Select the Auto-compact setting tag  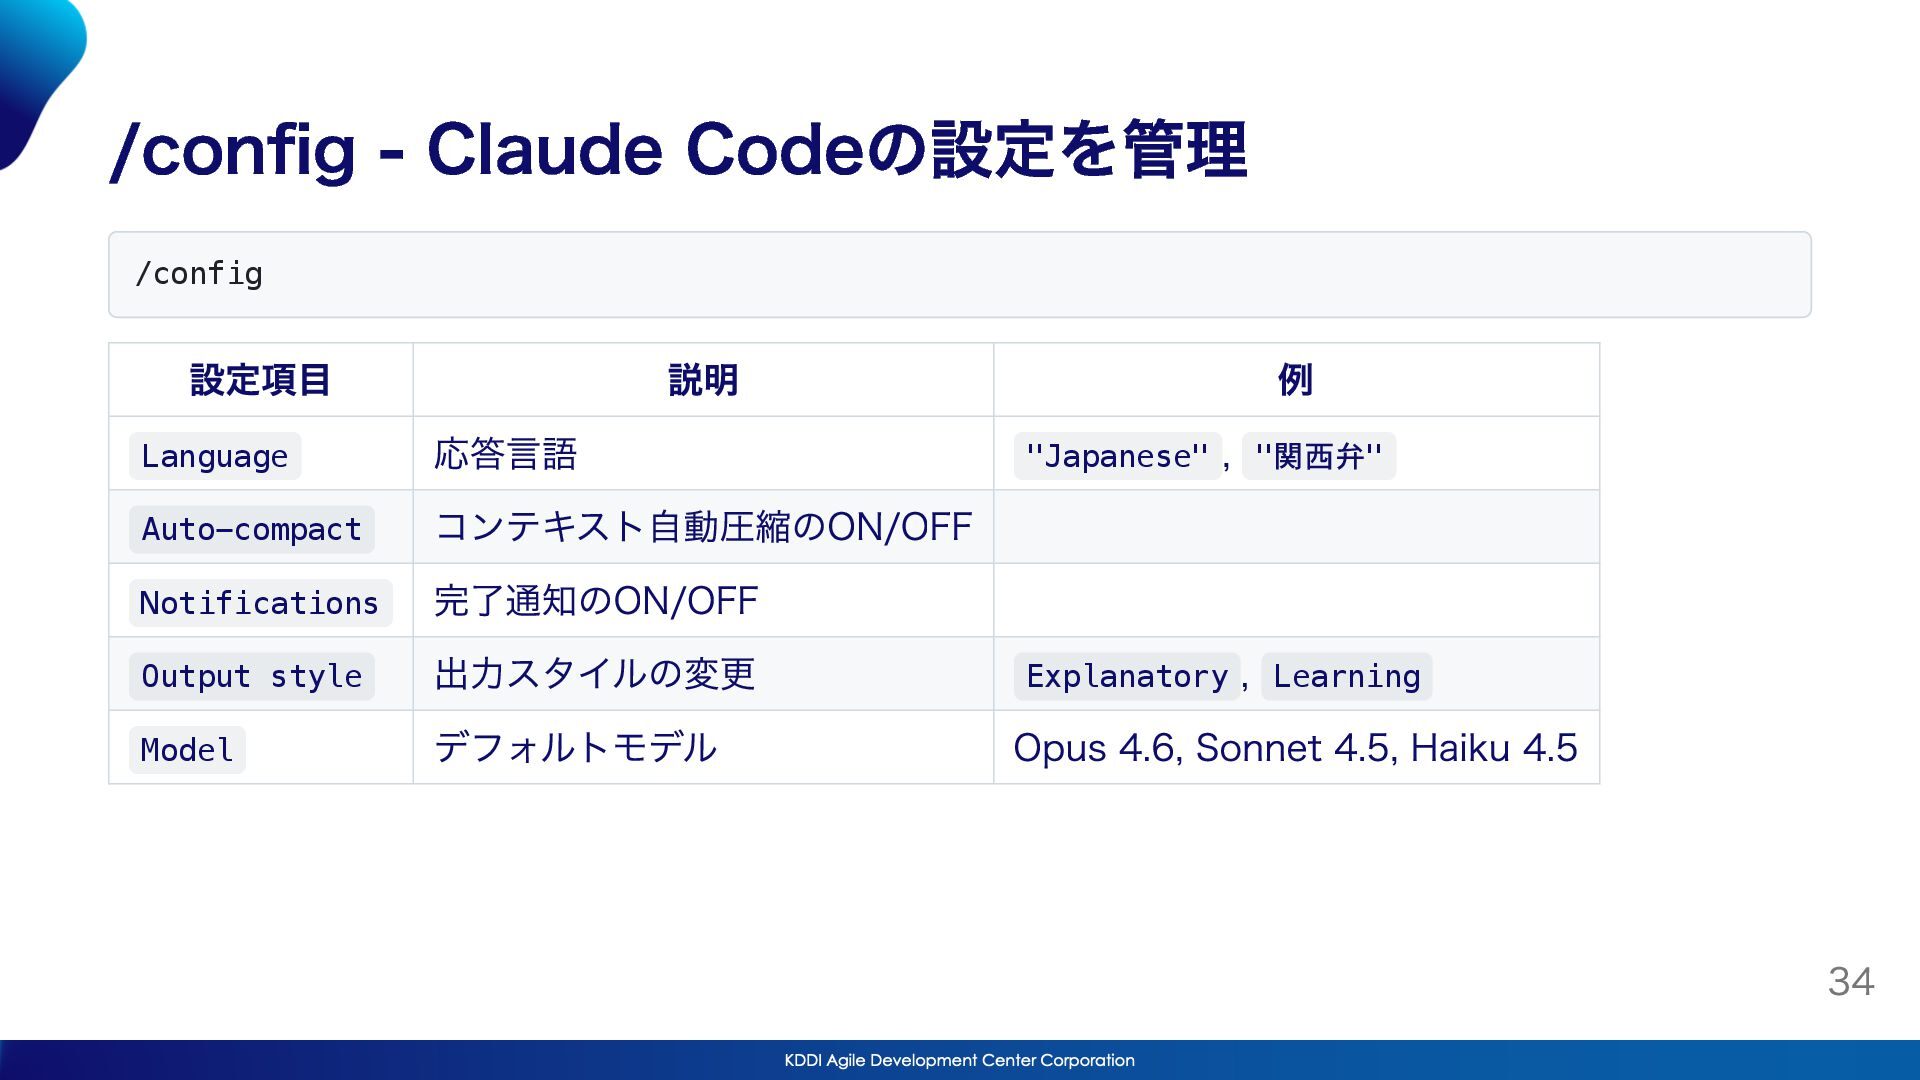tap(251, 529)
